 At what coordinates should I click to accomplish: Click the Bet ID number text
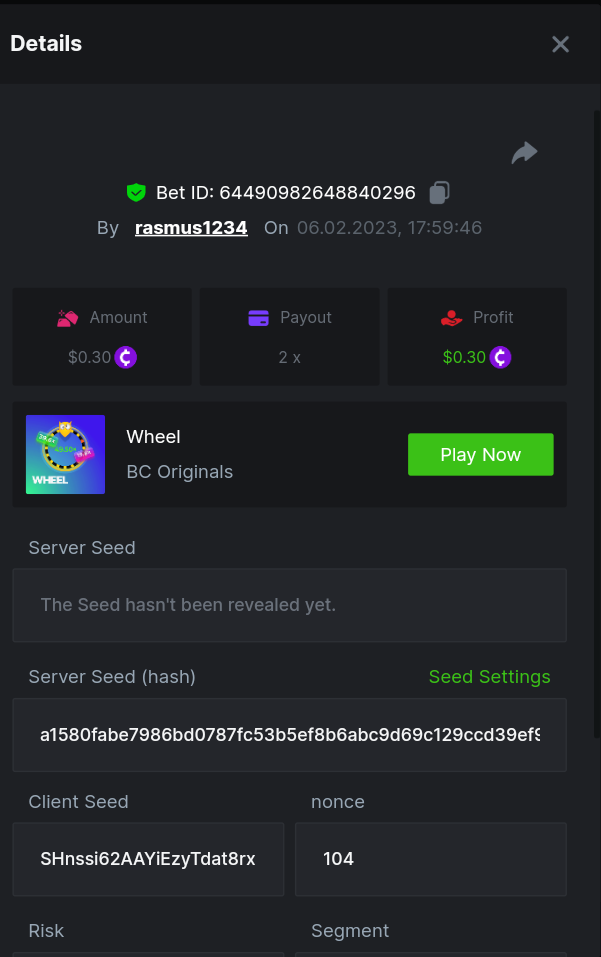coord(317,193)
